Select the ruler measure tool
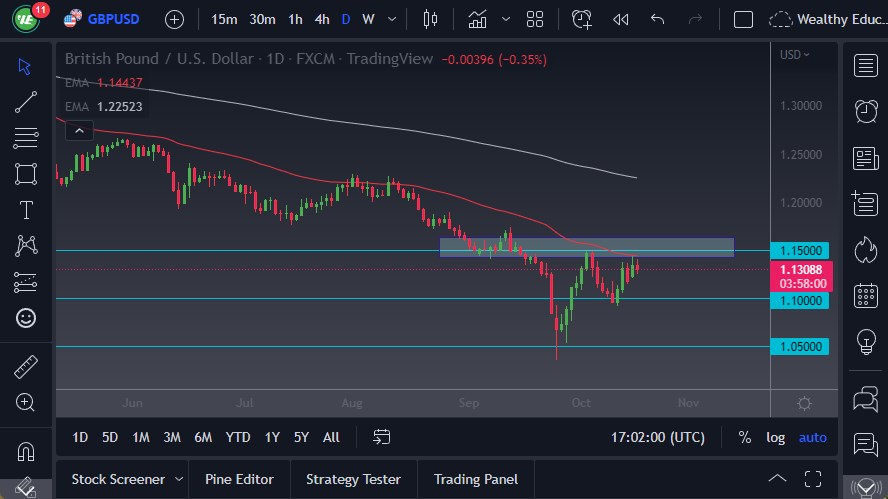This screenshot has height=499, width=888. coord(26,367)
